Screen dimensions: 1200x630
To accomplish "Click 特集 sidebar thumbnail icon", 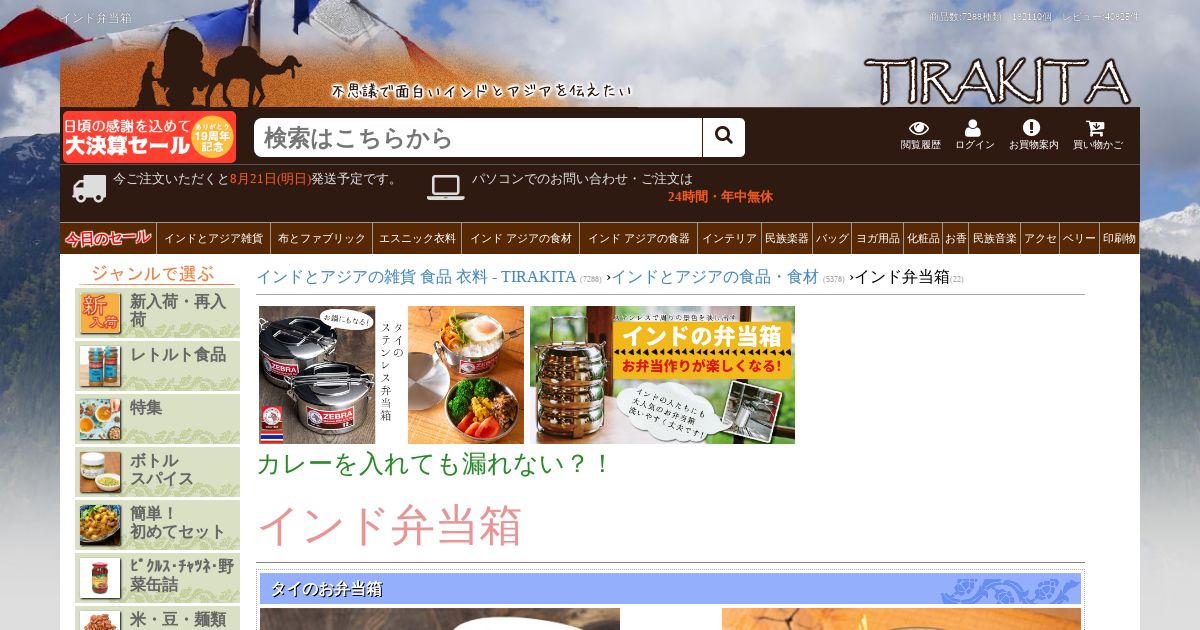I will tap(100, 419).
